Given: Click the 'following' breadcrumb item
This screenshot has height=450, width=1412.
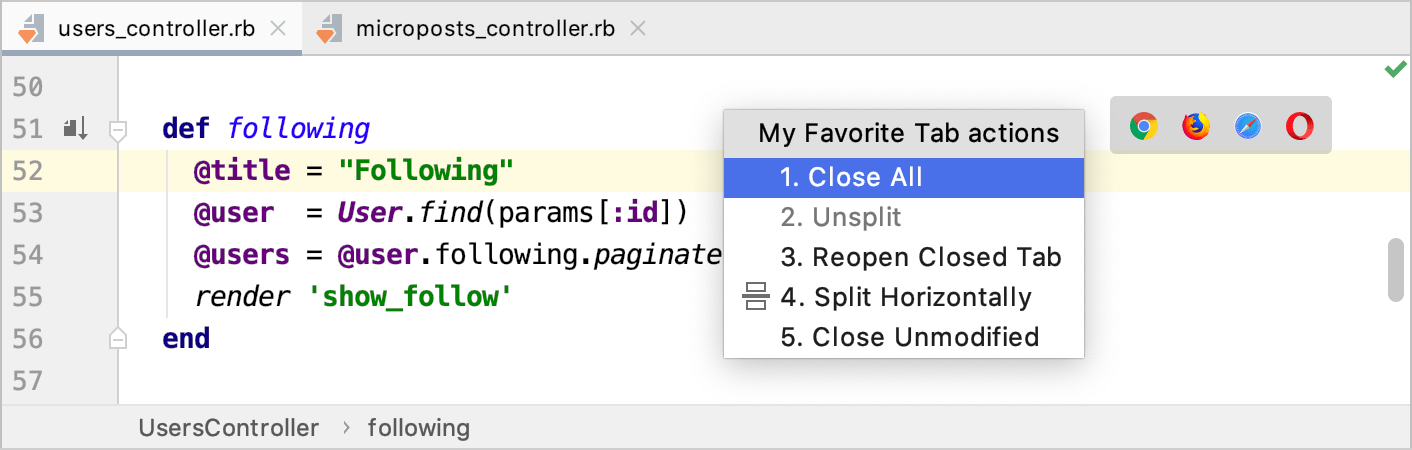Looking at the screenshot, I should [x=418, y=428].
